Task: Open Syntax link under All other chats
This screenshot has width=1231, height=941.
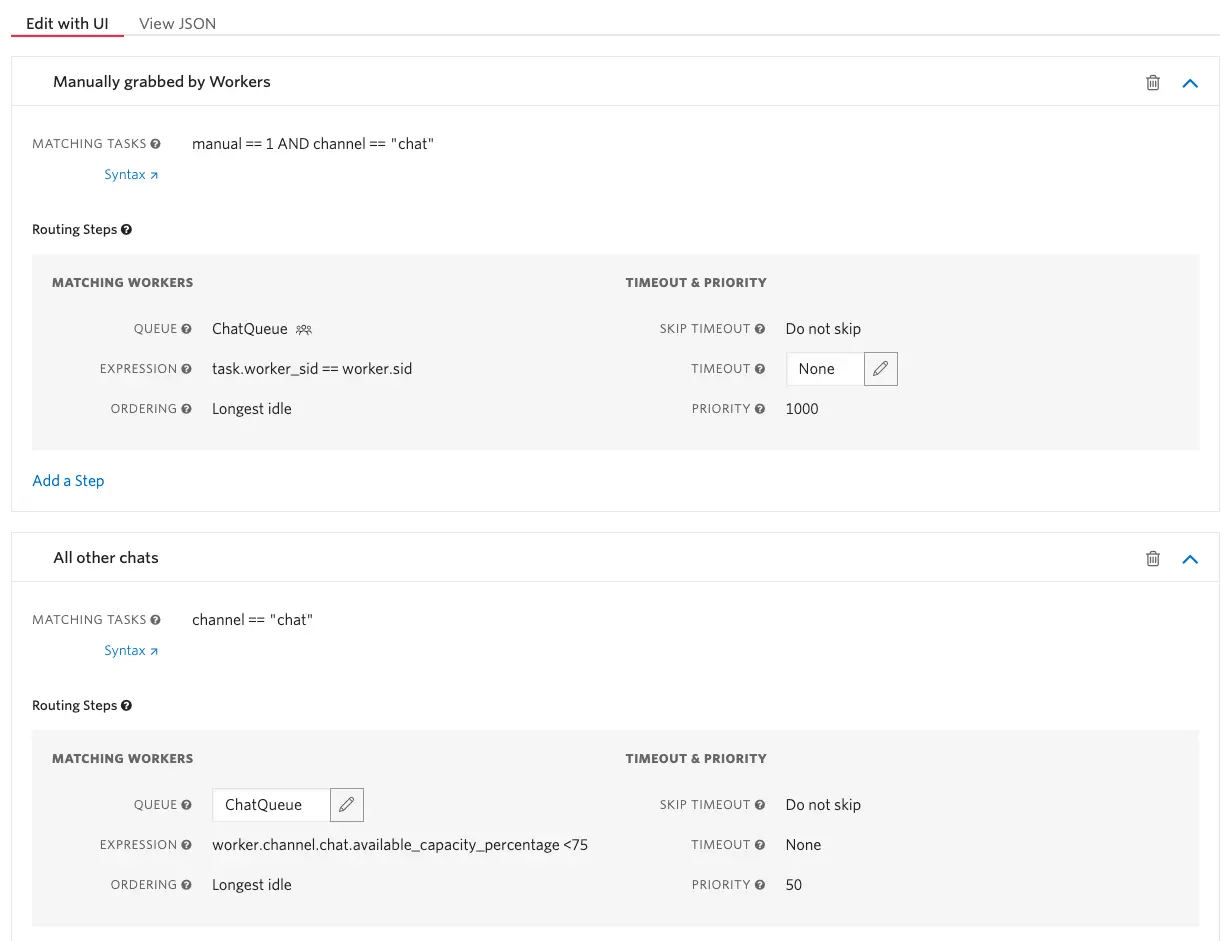Action: click(131, 651)
